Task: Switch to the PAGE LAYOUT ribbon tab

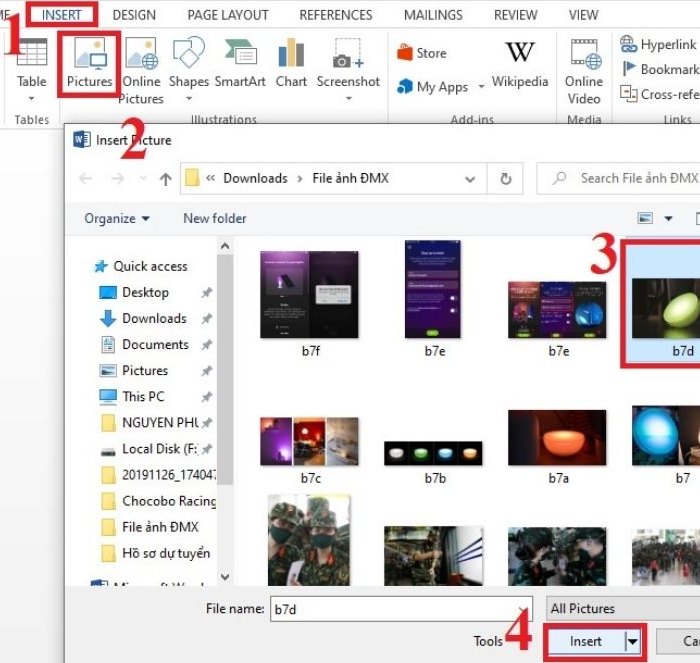Action: (x=228, y=15)
